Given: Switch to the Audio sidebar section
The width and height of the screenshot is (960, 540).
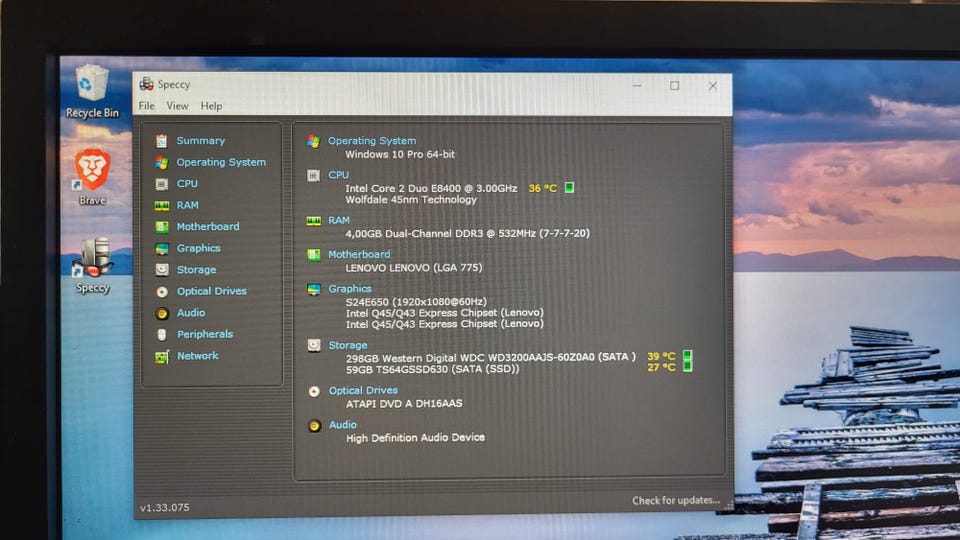Looking at the screenshot, I should coord(191,312).
